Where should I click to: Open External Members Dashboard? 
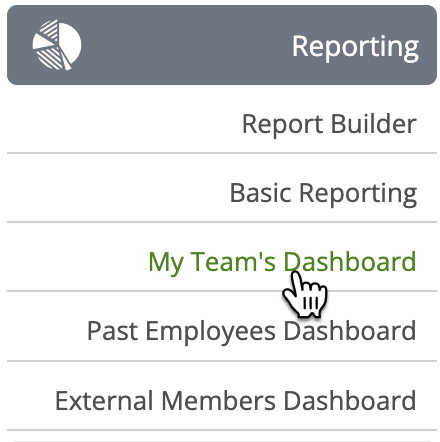coord(235,401)
